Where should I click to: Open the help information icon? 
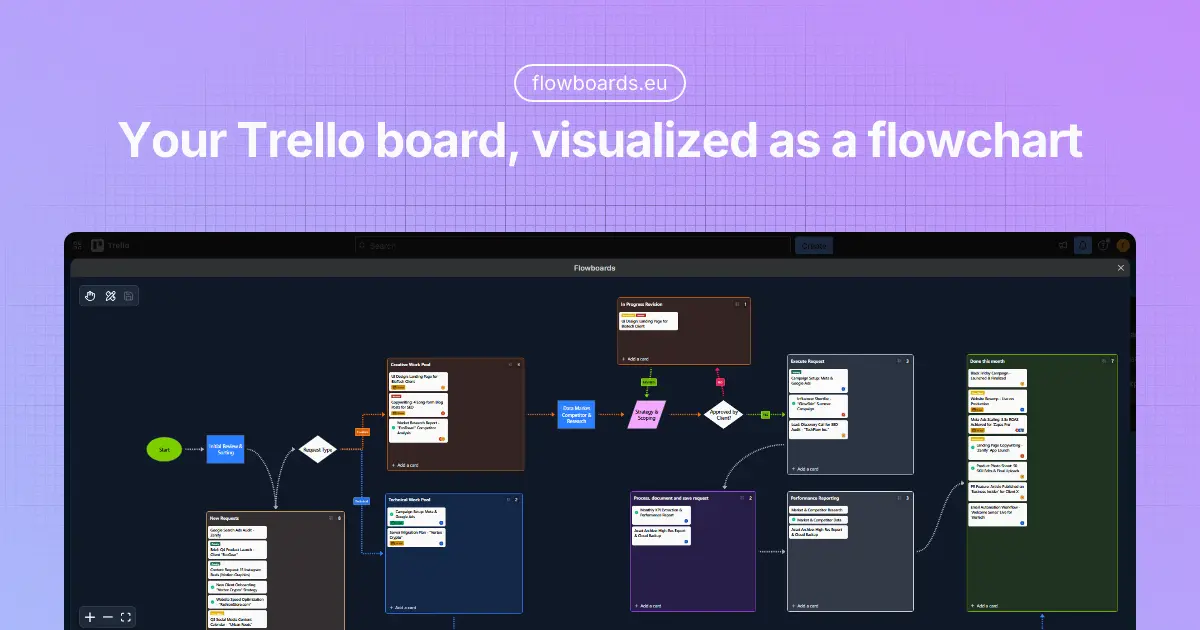click(1103, 245)
